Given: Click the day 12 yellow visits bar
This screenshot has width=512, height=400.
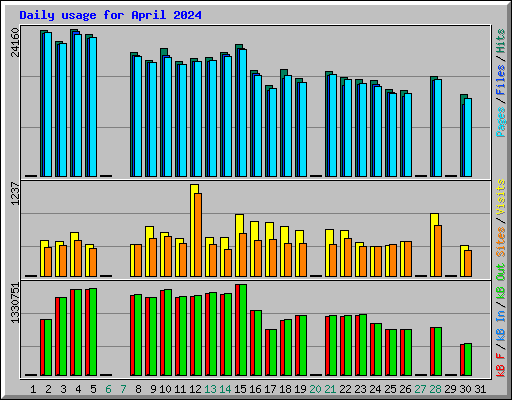Looking at the screenshot, I should (192, 230).
